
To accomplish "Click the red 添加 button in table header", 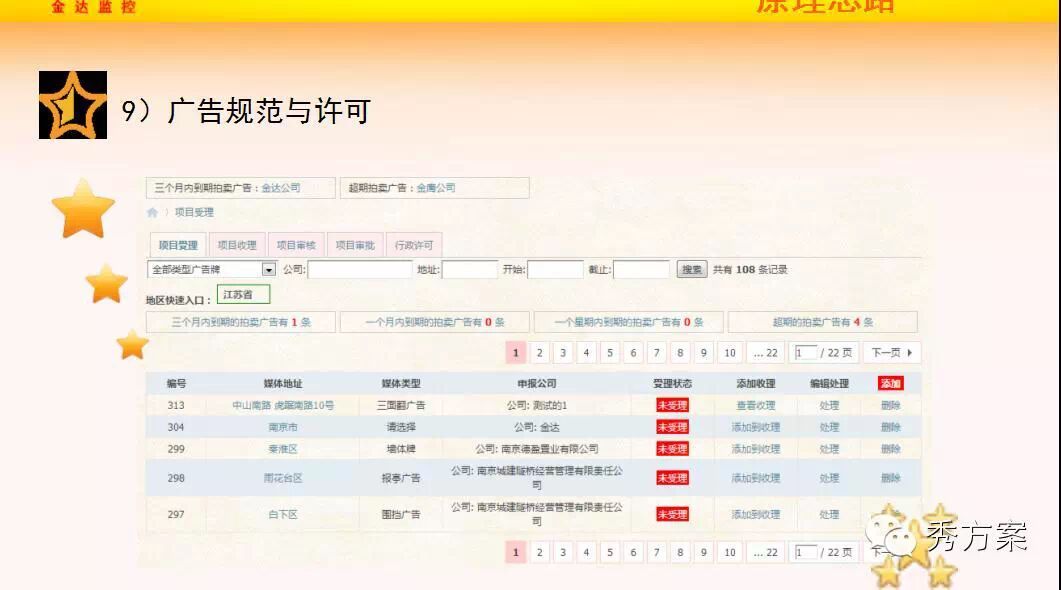I will pyautogui.click(x=890, y=384).
